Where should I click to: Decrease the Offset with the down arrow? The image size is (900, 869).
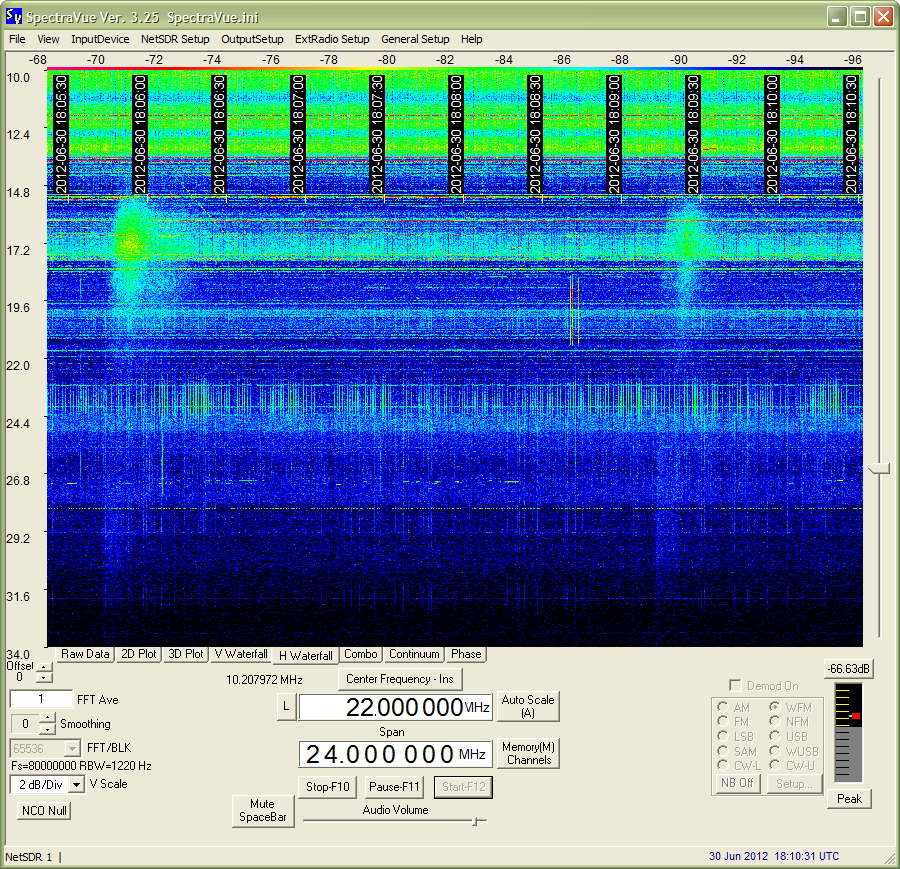[x=44, y=677]
